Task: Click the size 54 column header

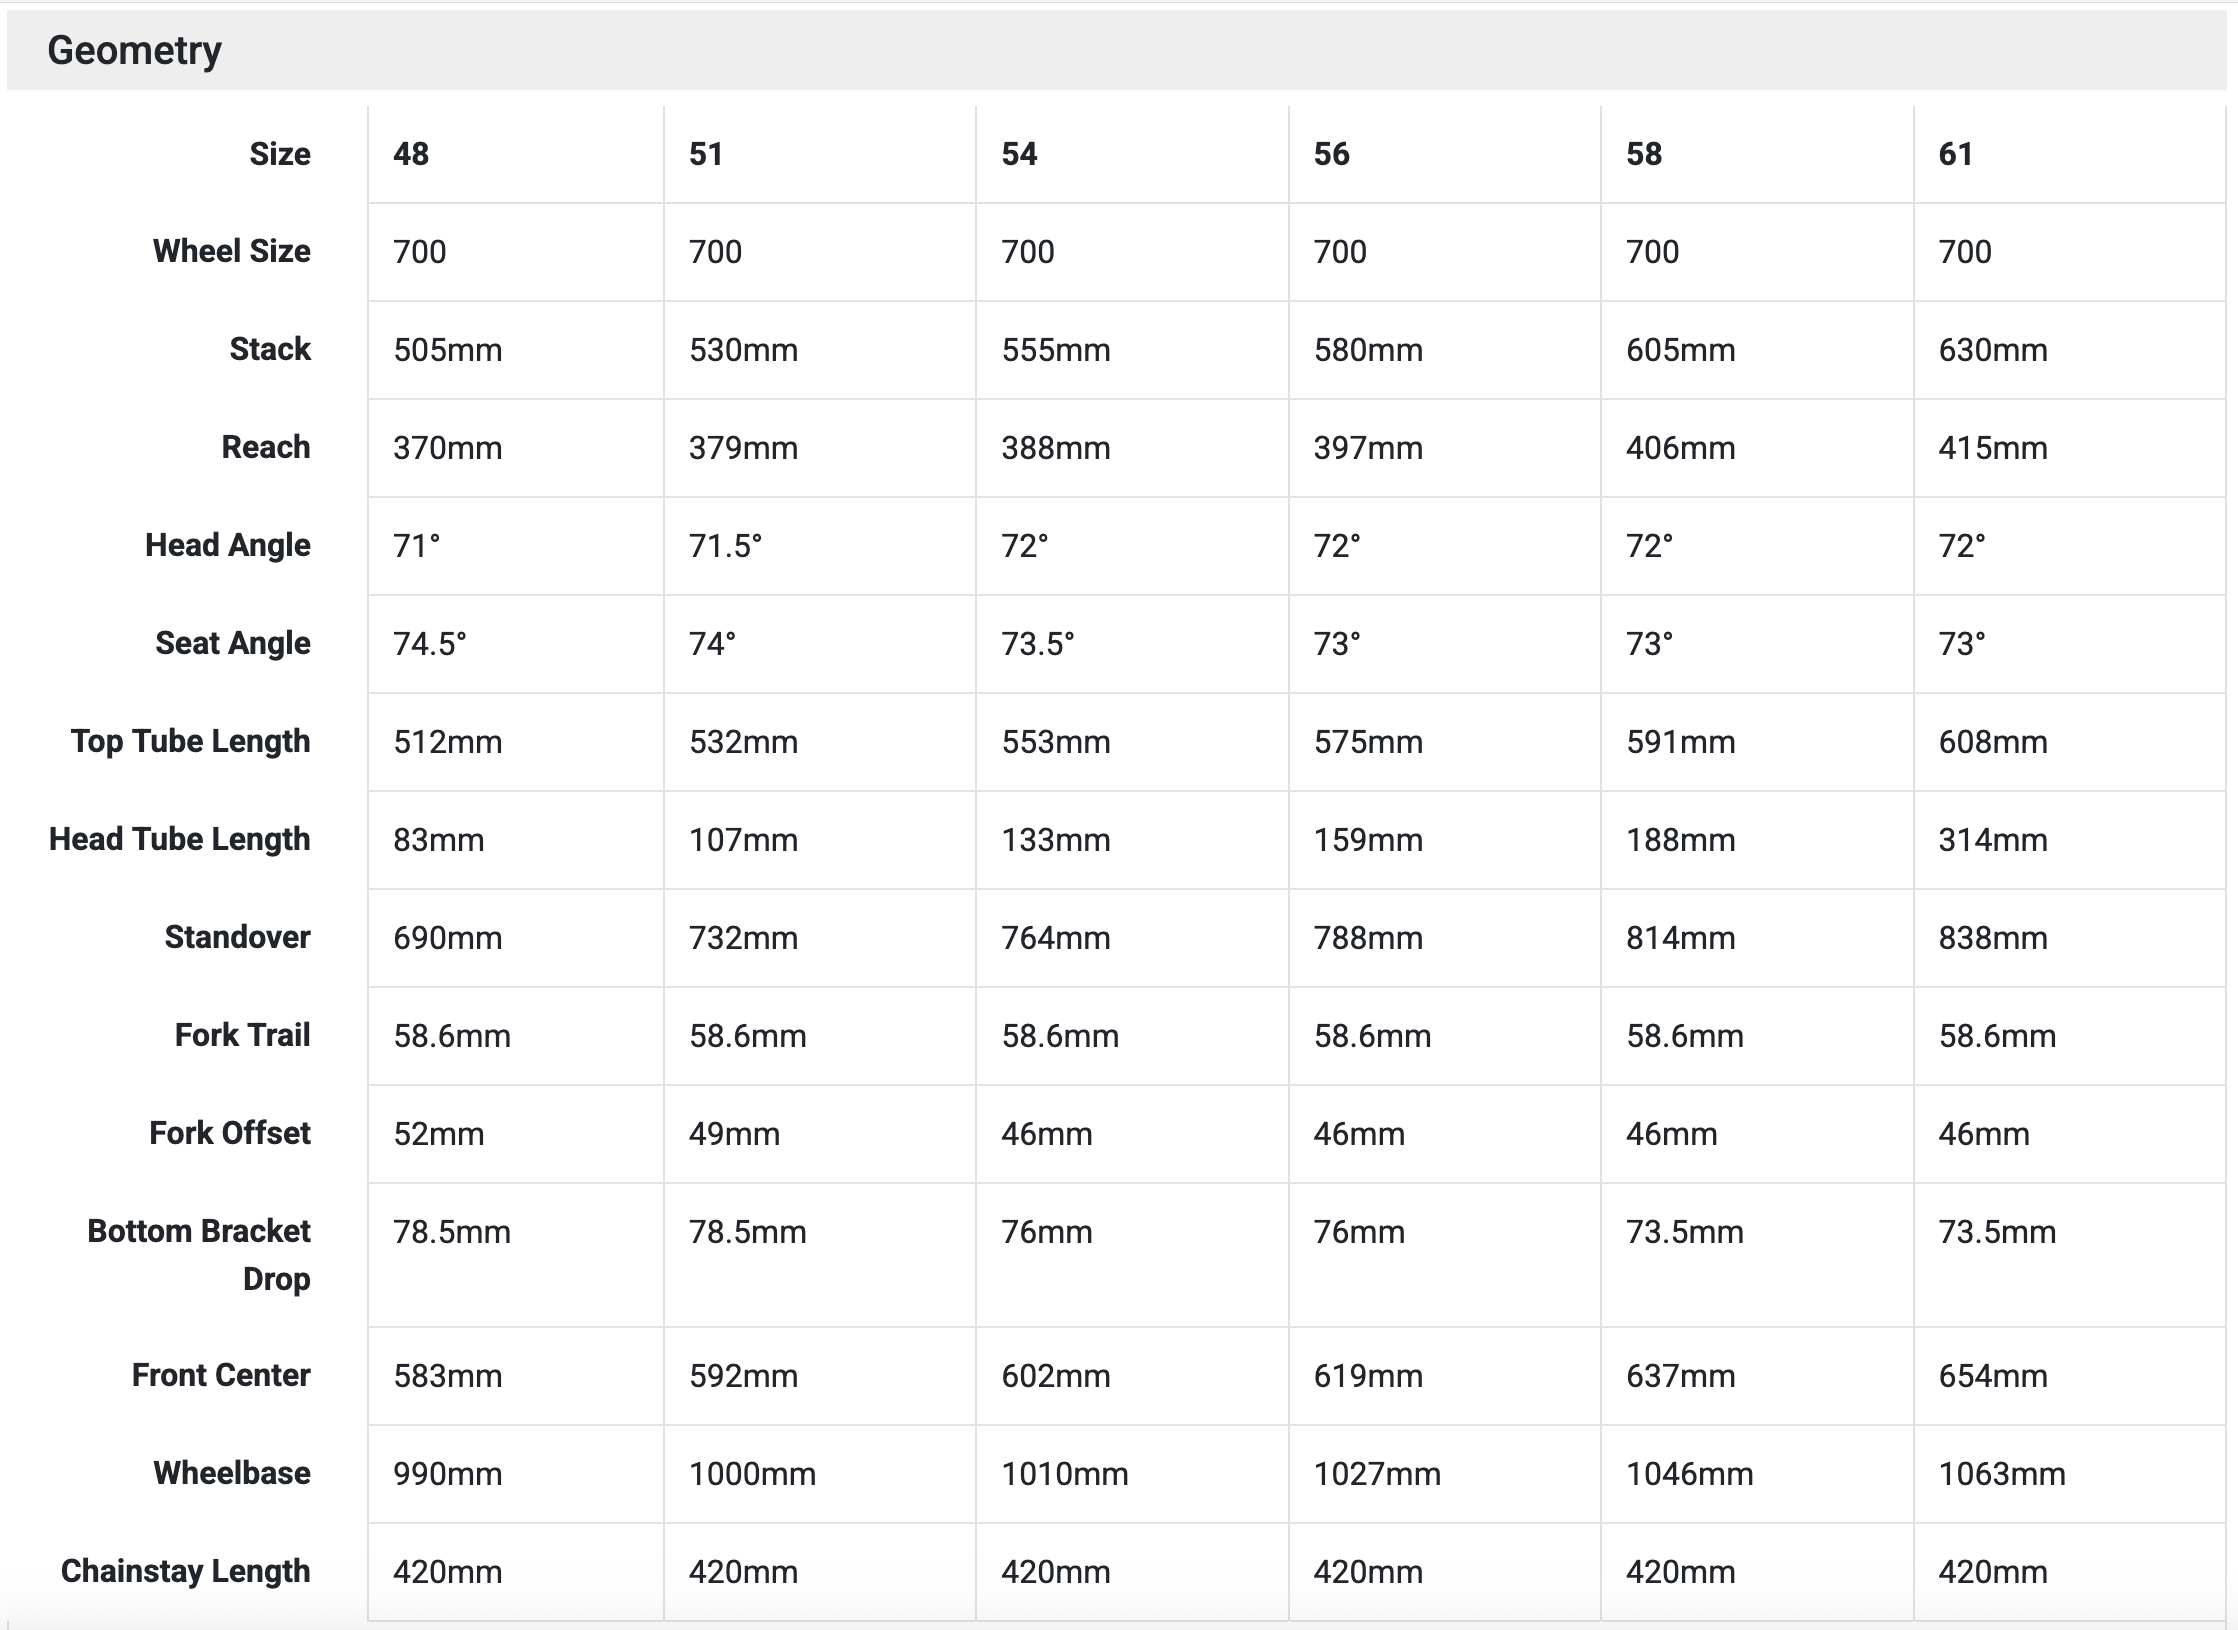Action: tap(1019, 154)
